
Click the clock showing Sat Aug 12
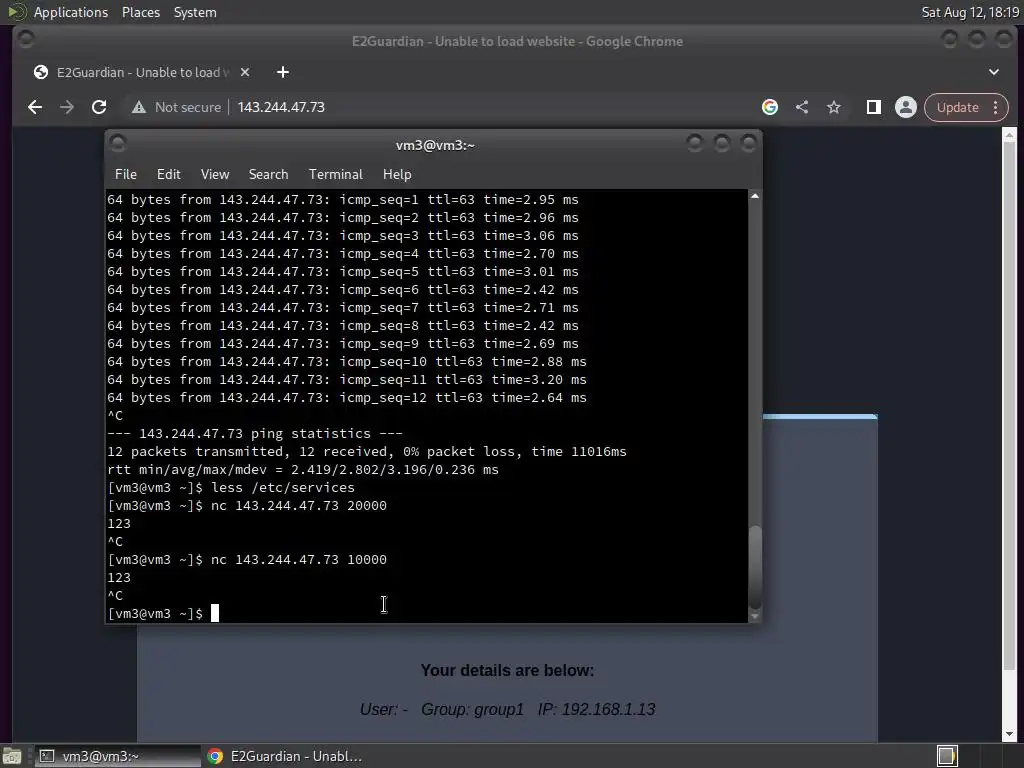coord(970,12)
